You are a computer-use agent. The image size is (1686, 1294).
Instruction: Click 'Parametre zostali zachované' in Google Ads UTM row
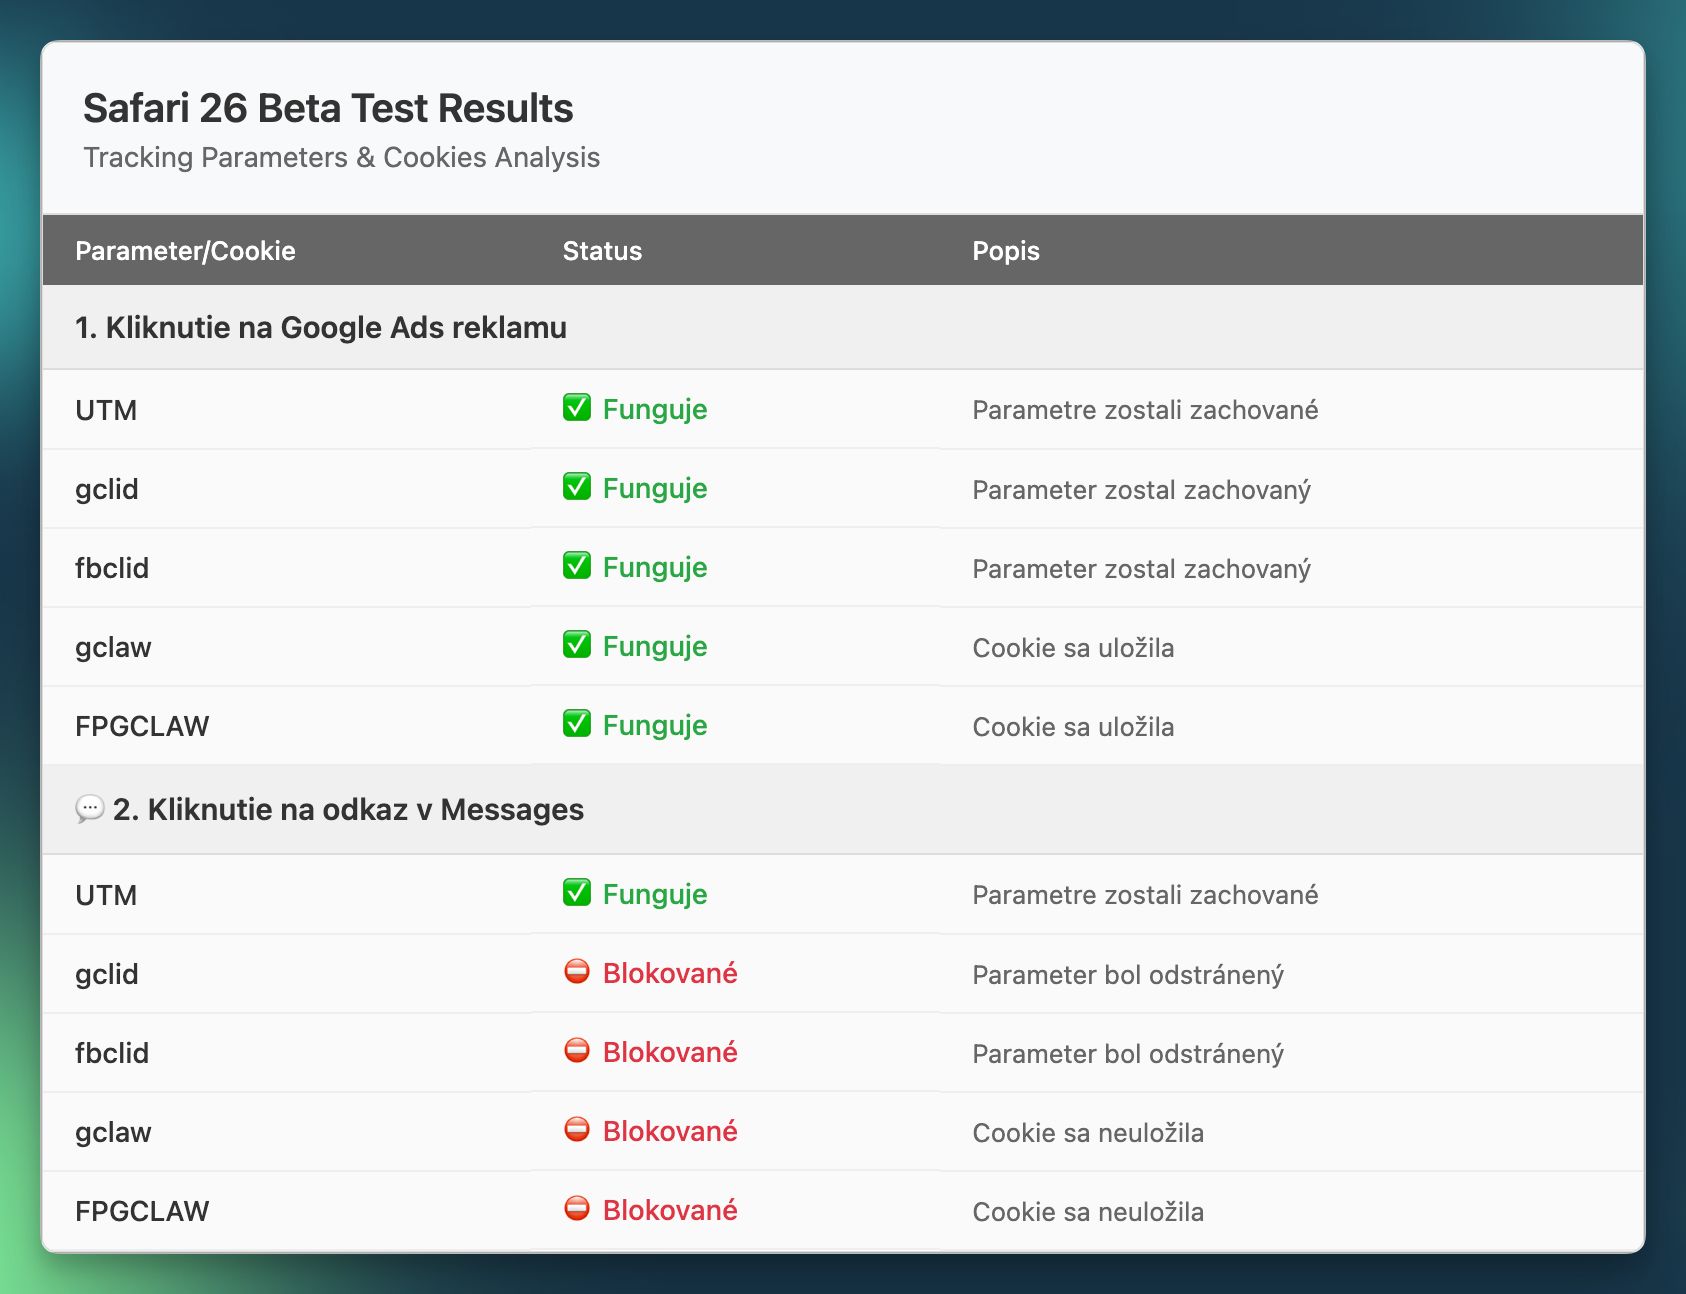point(1144,410)
